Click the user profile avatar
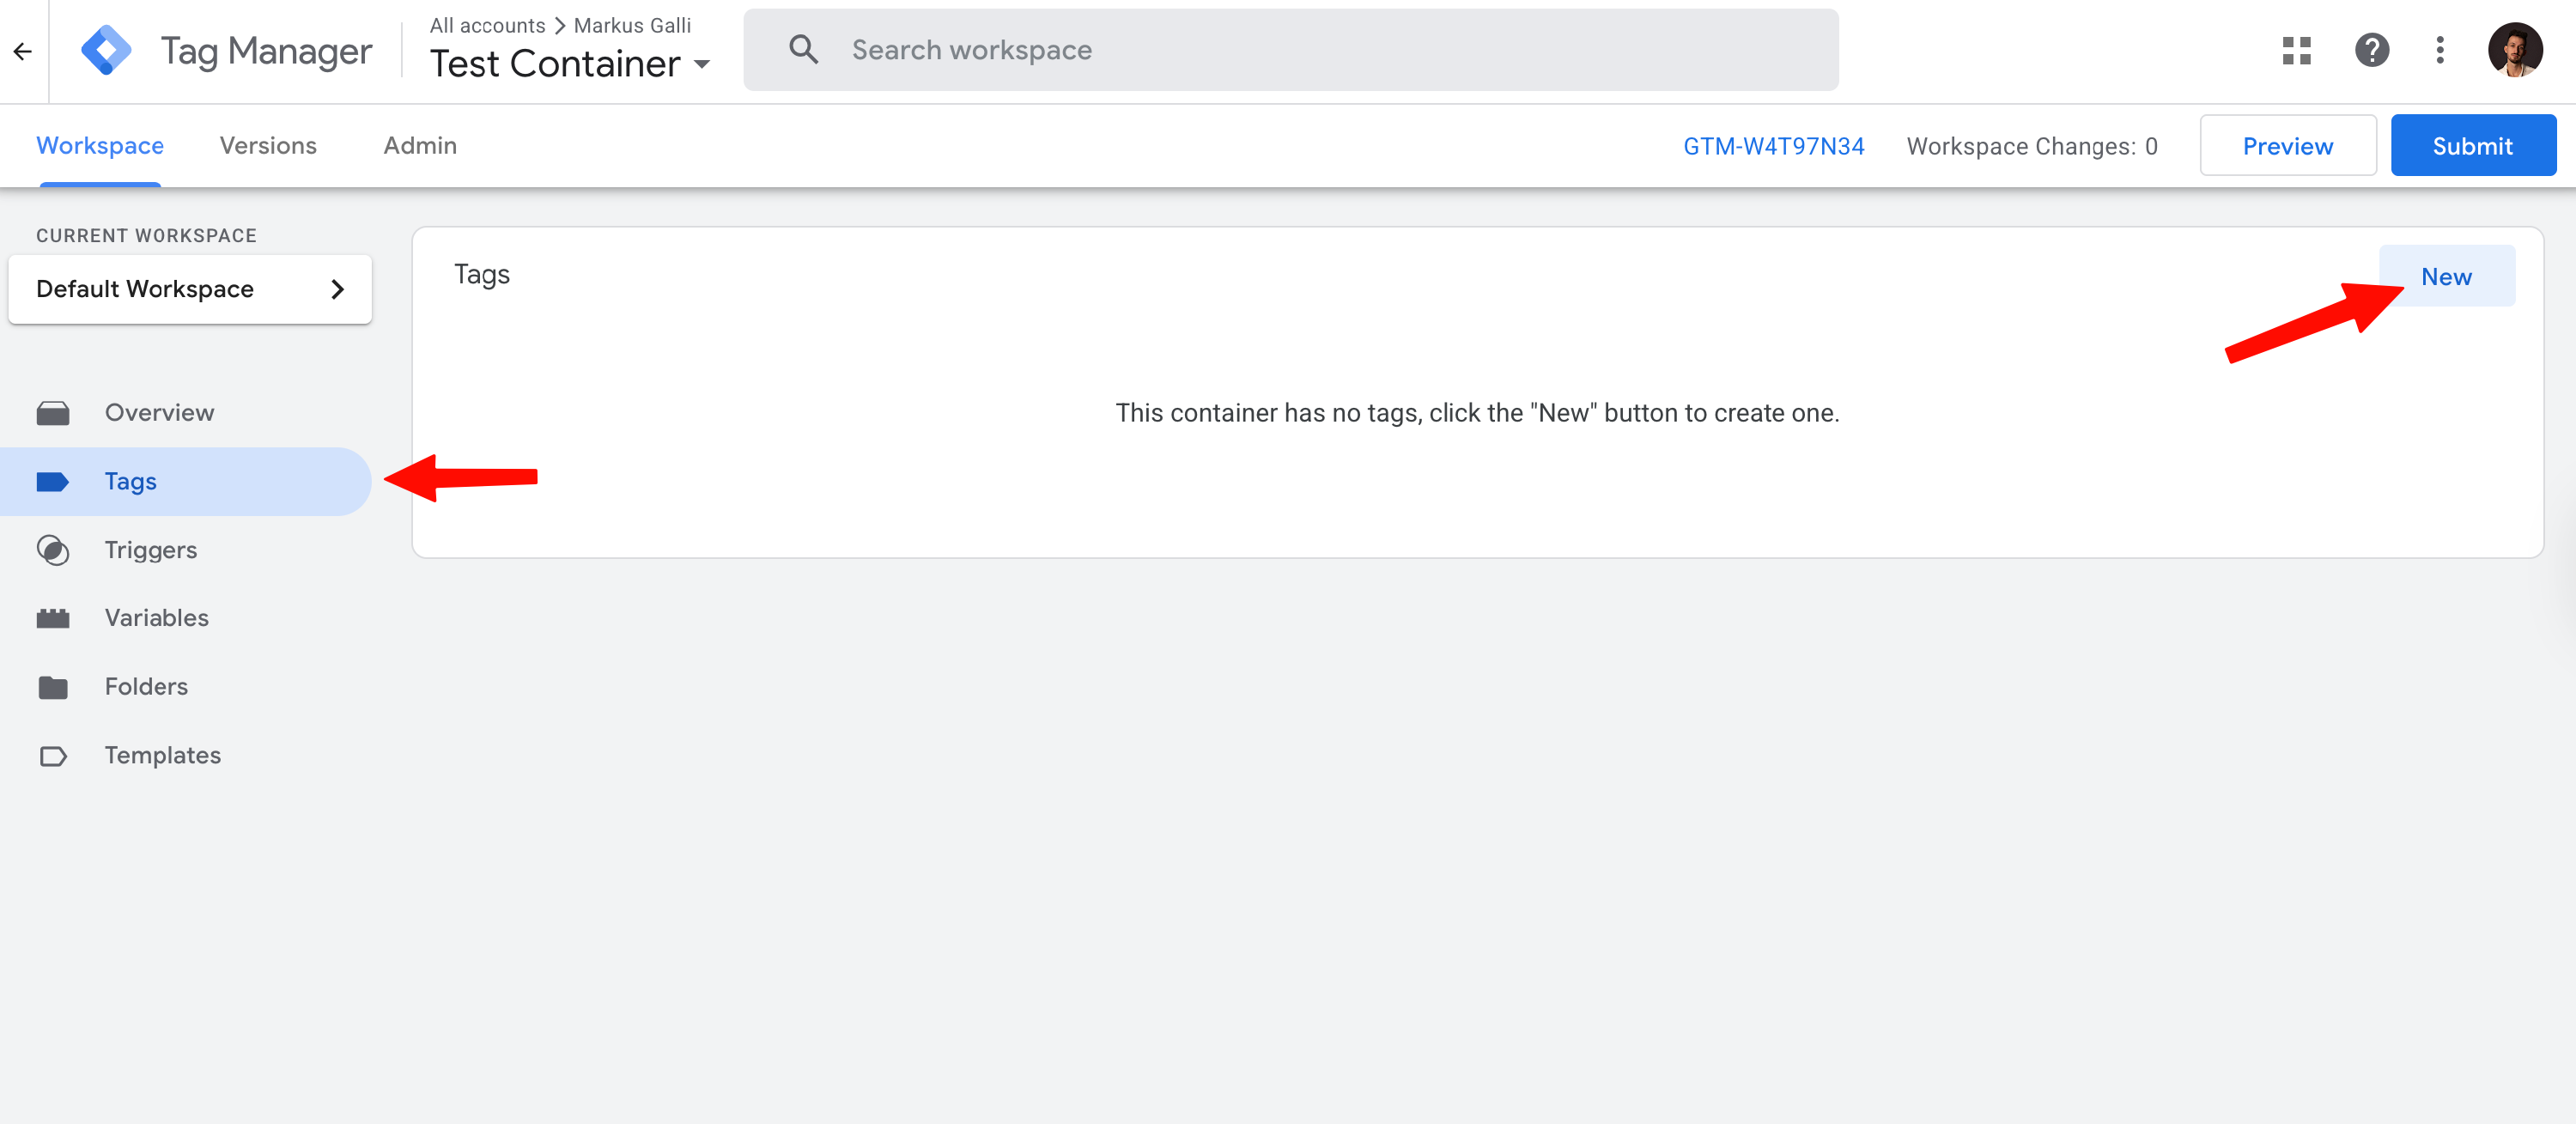Viewport: 2576px width, 1124px height. coord(2514,50)
